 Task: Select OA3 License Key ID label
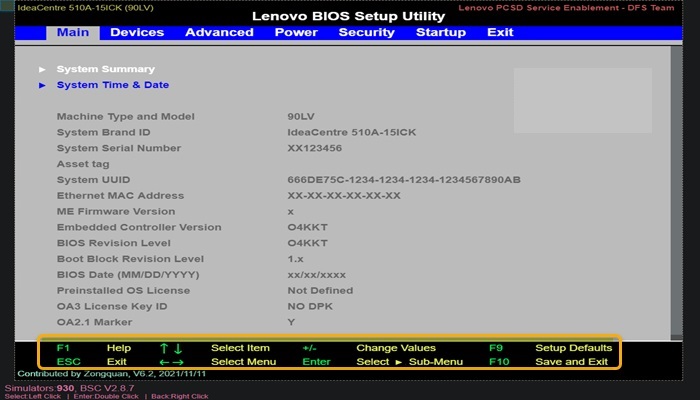point(112,307)
